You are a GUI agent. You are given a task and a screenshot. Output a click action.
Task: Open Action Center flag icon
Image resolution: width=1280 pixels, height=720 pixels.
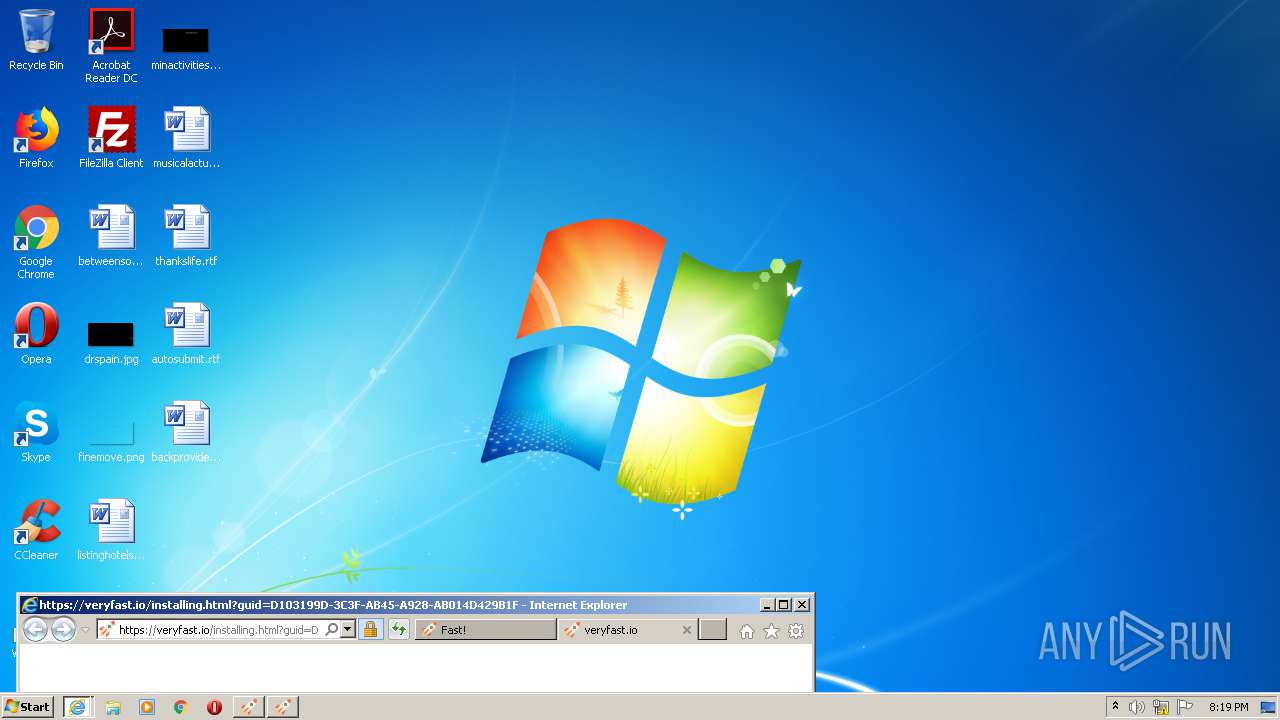(1185, 707)
